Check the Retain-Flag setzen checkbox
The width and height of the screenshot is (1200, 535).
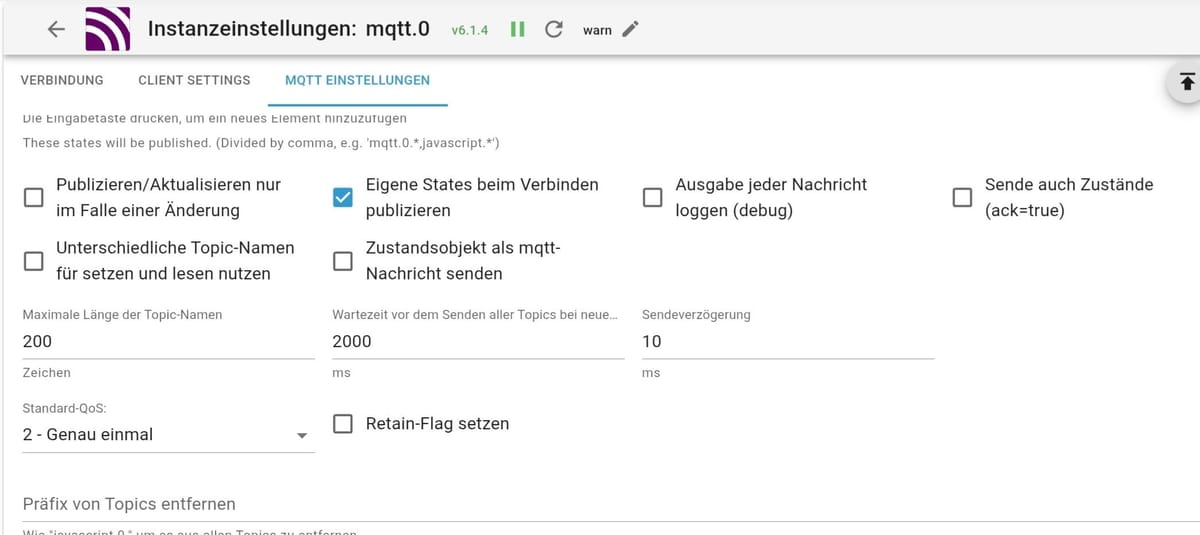coord(343,423)
